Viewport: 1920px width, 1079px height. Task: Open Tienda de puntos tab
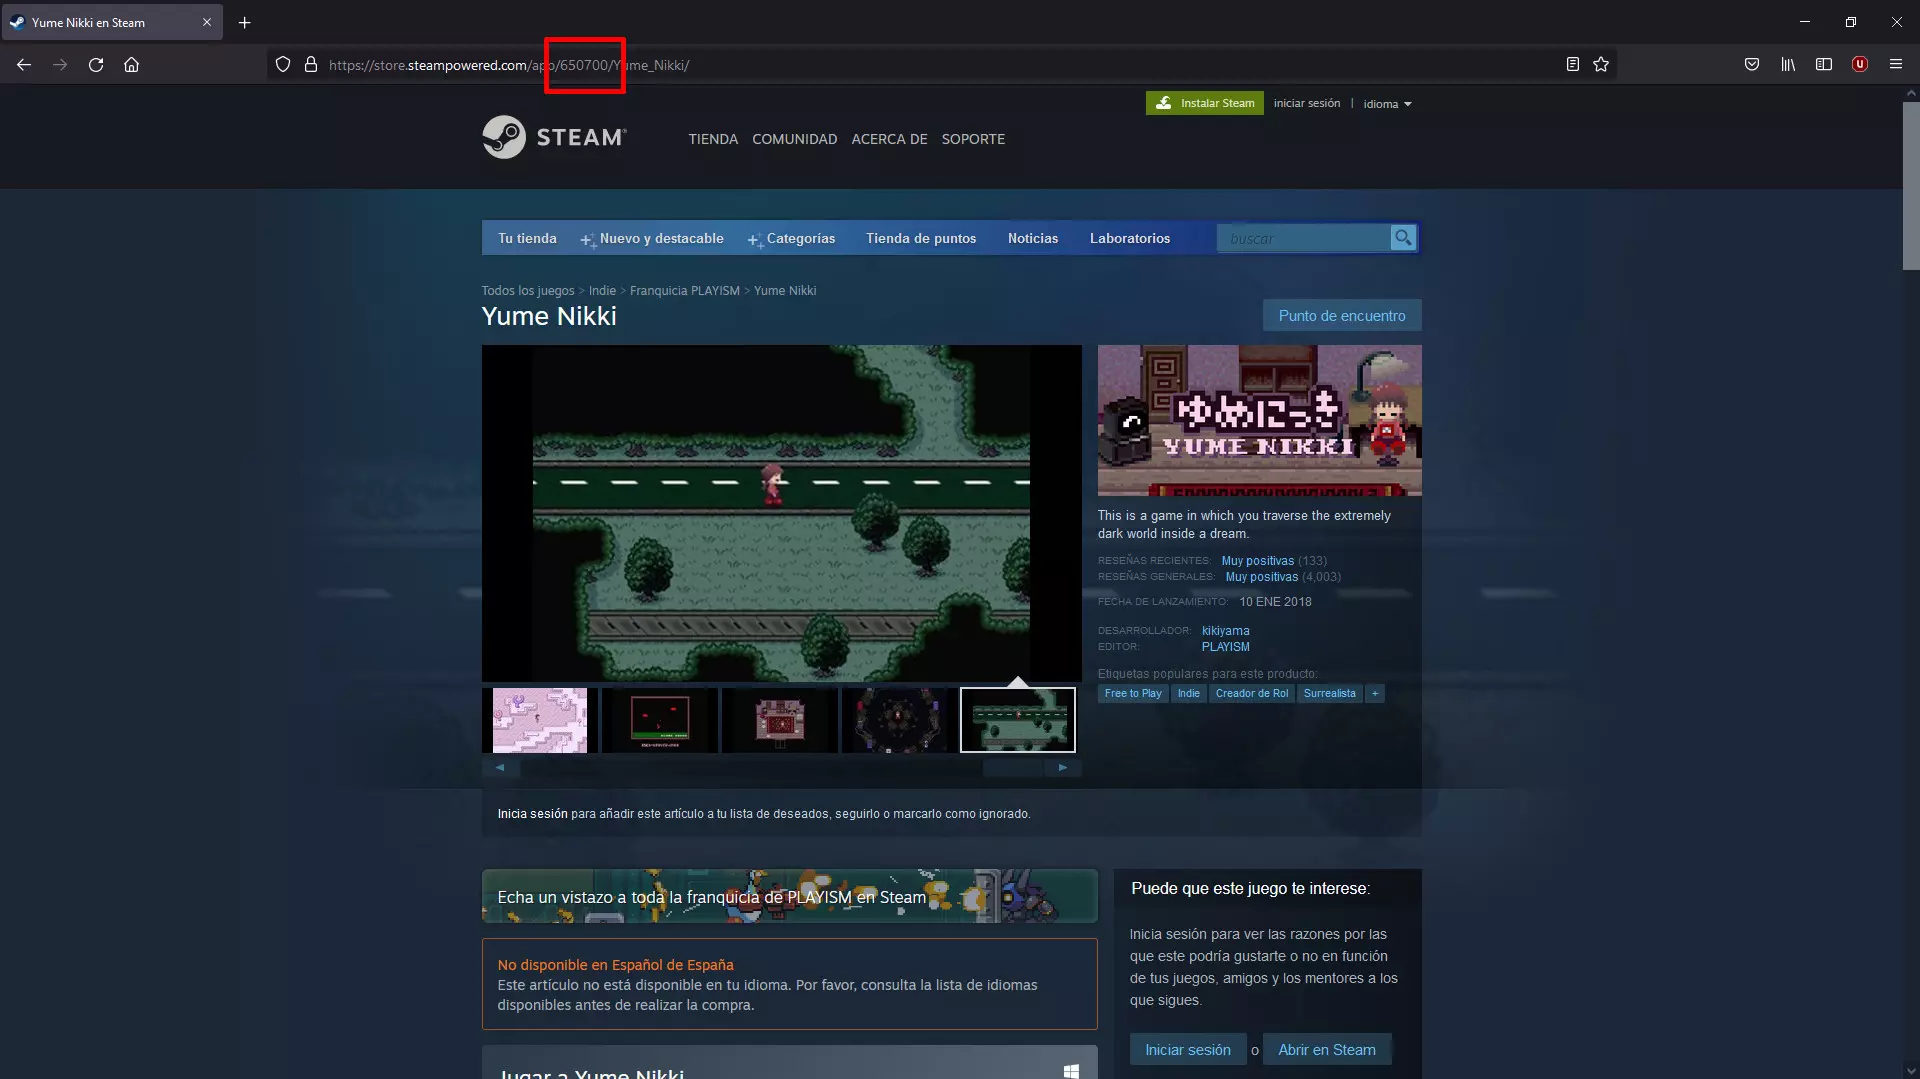[921, 238]
